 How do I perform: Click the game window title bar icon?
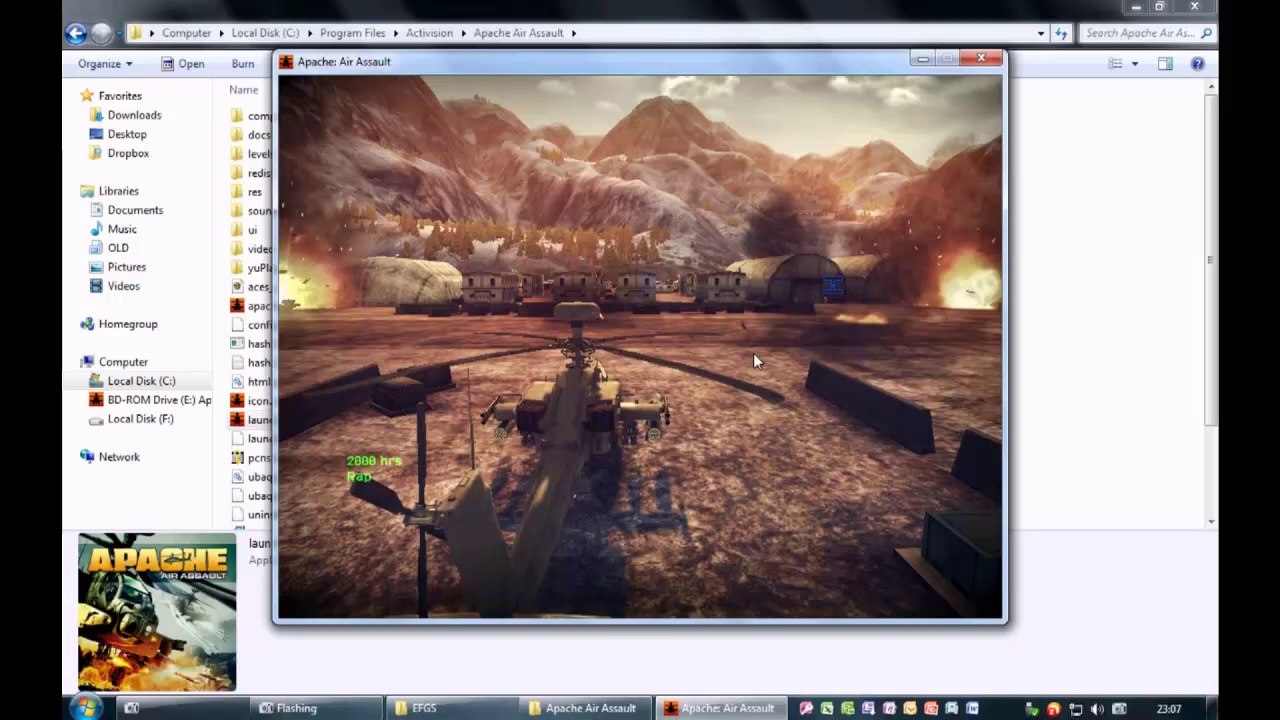coord(286,62)
